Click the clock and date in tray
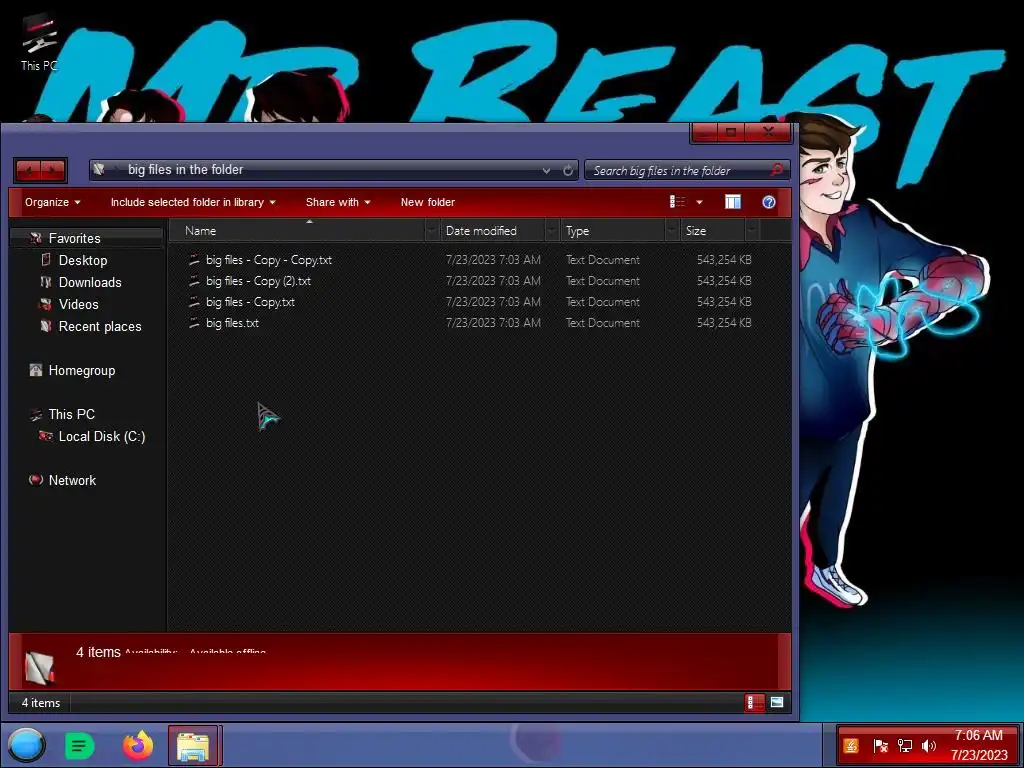This screenshot has height=768, width=1024. click(978, 745)
